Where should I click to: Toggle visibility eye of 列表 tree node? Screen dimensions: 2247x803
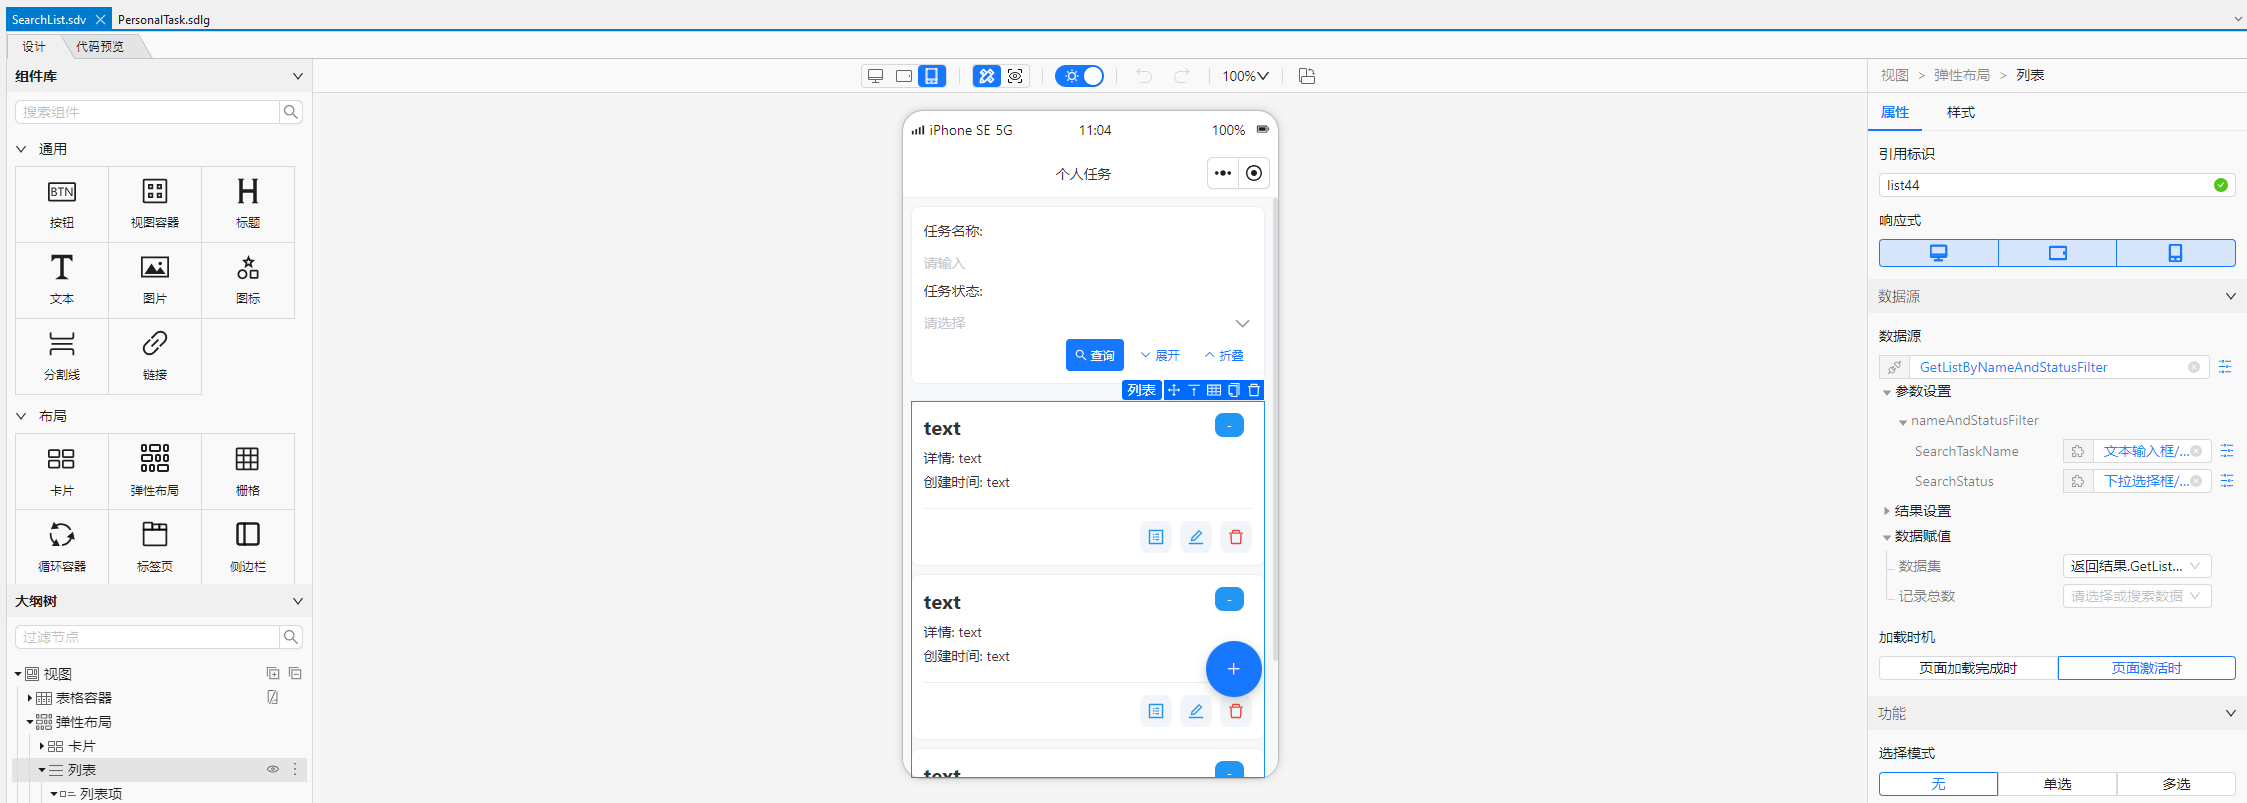tap(272, 769)
